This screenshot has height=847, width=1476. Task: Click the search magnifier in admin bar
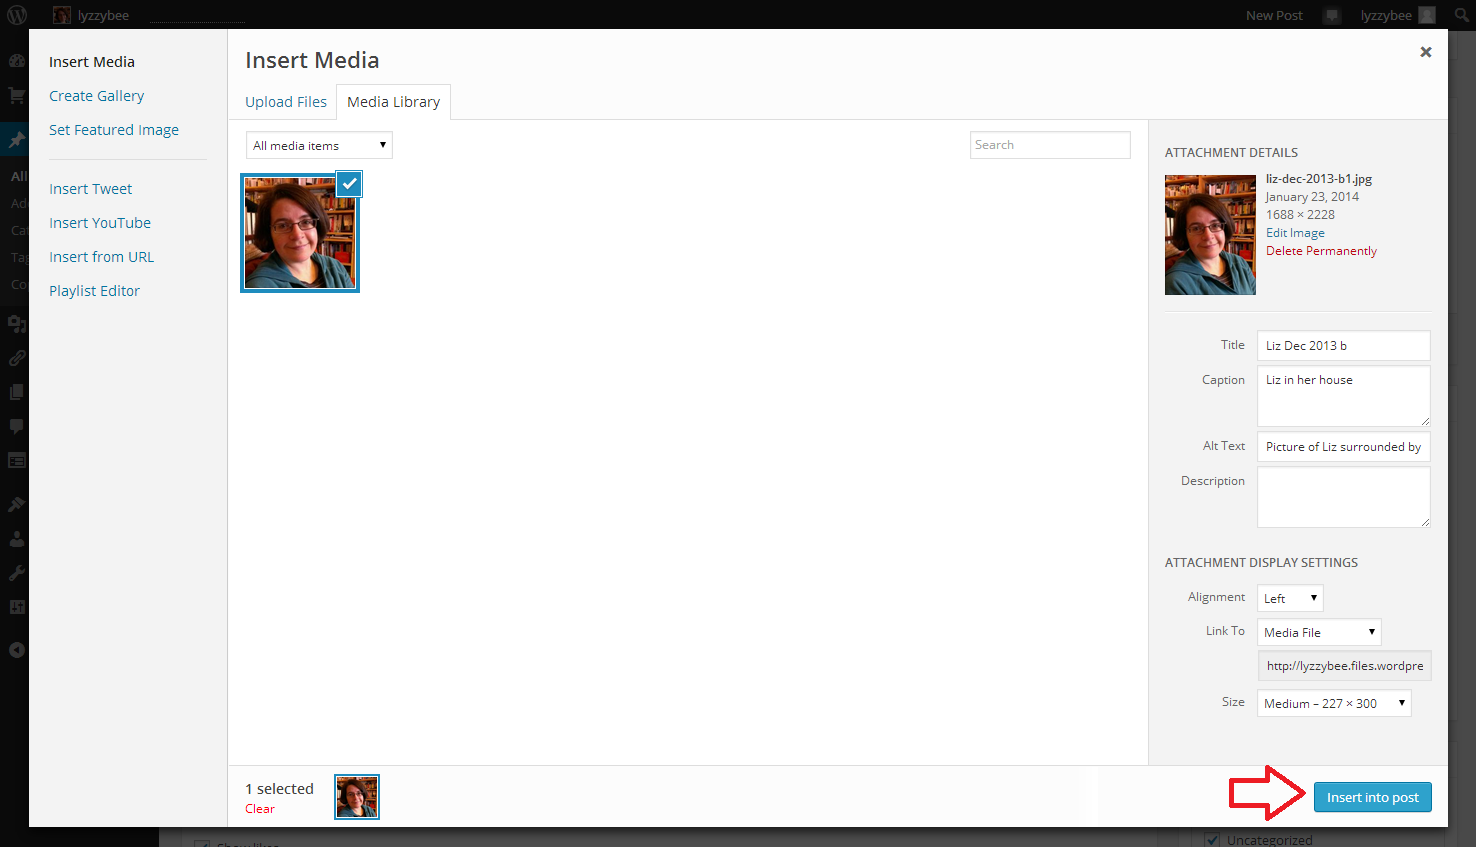point(1461,15)
